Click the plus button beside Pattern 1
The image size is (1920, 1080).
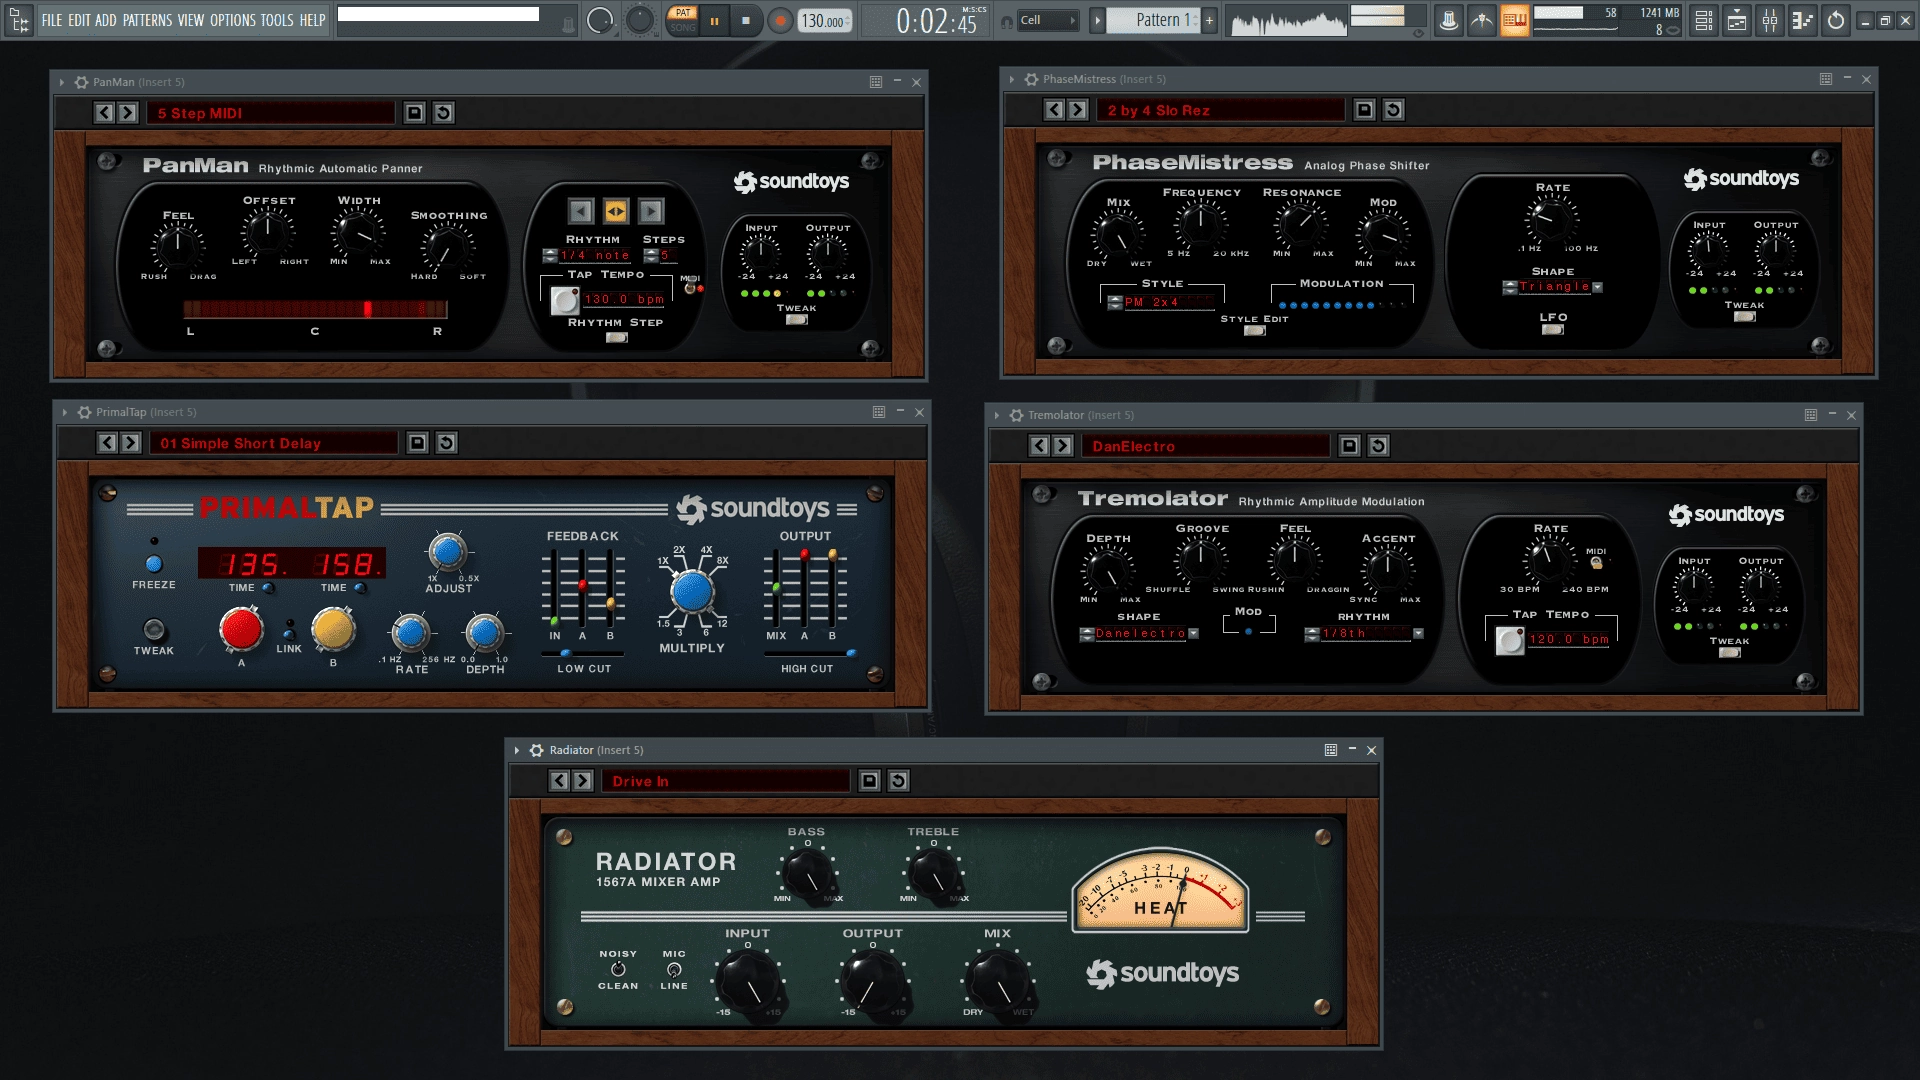(1209, 20)
